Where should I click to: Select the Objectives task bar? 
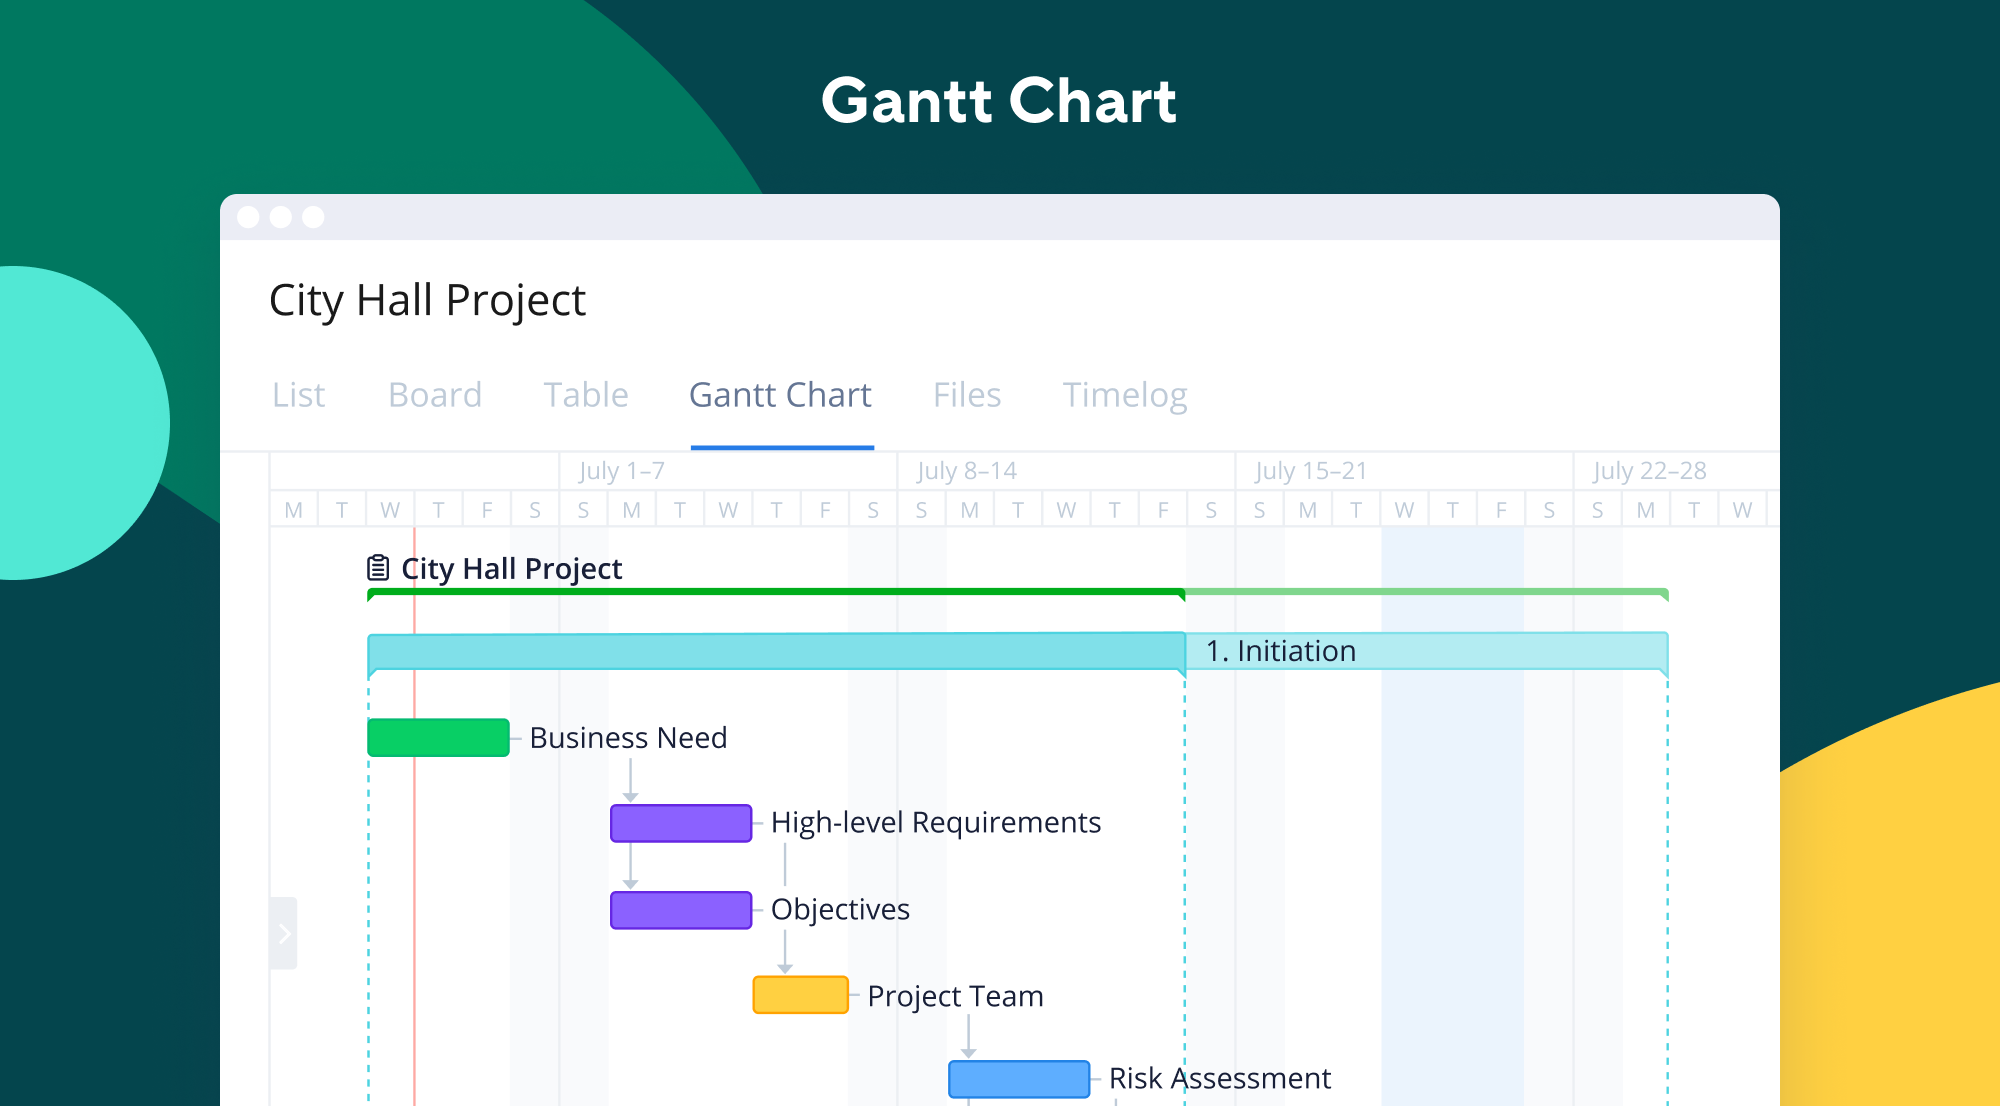(x=680, y=909)
